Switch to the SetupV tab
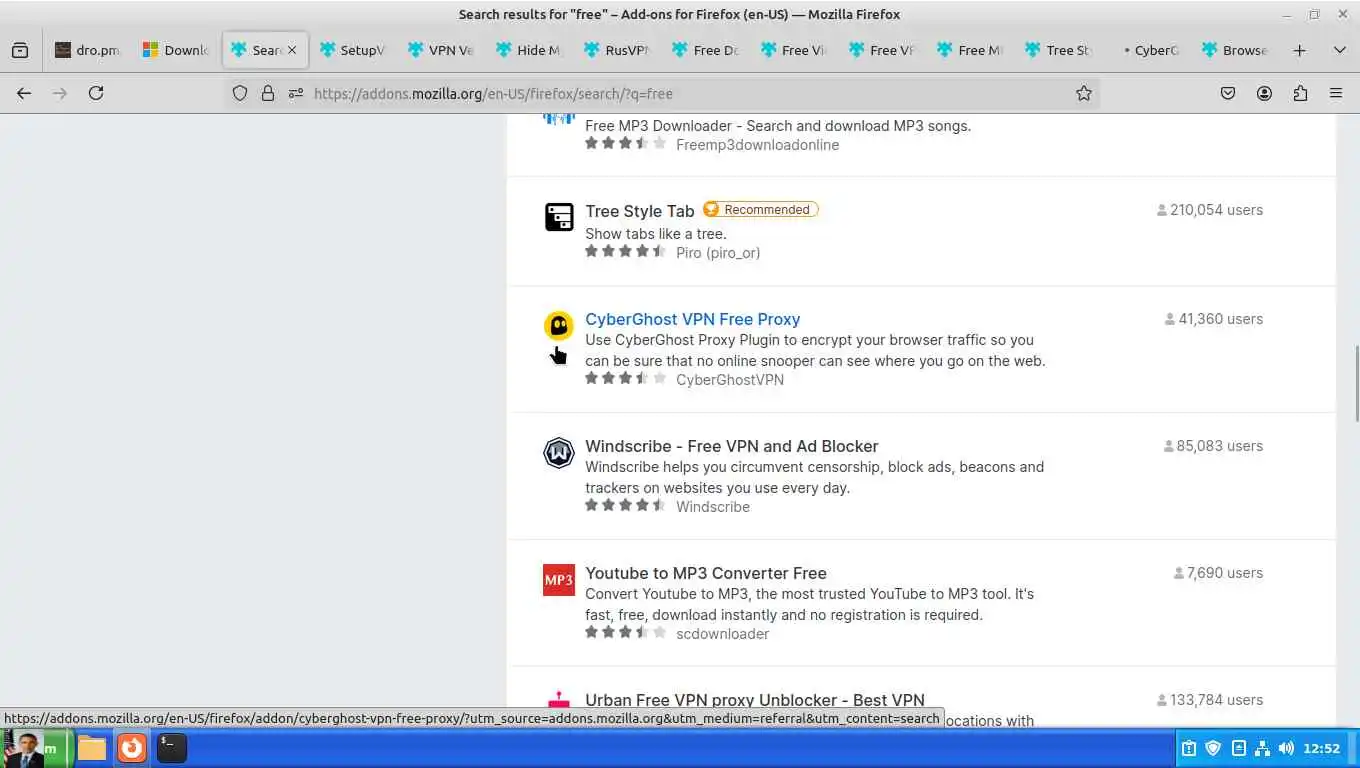The width and height of the screenshot is (1360, 768). pyautogui.click(x=352, y=50)
